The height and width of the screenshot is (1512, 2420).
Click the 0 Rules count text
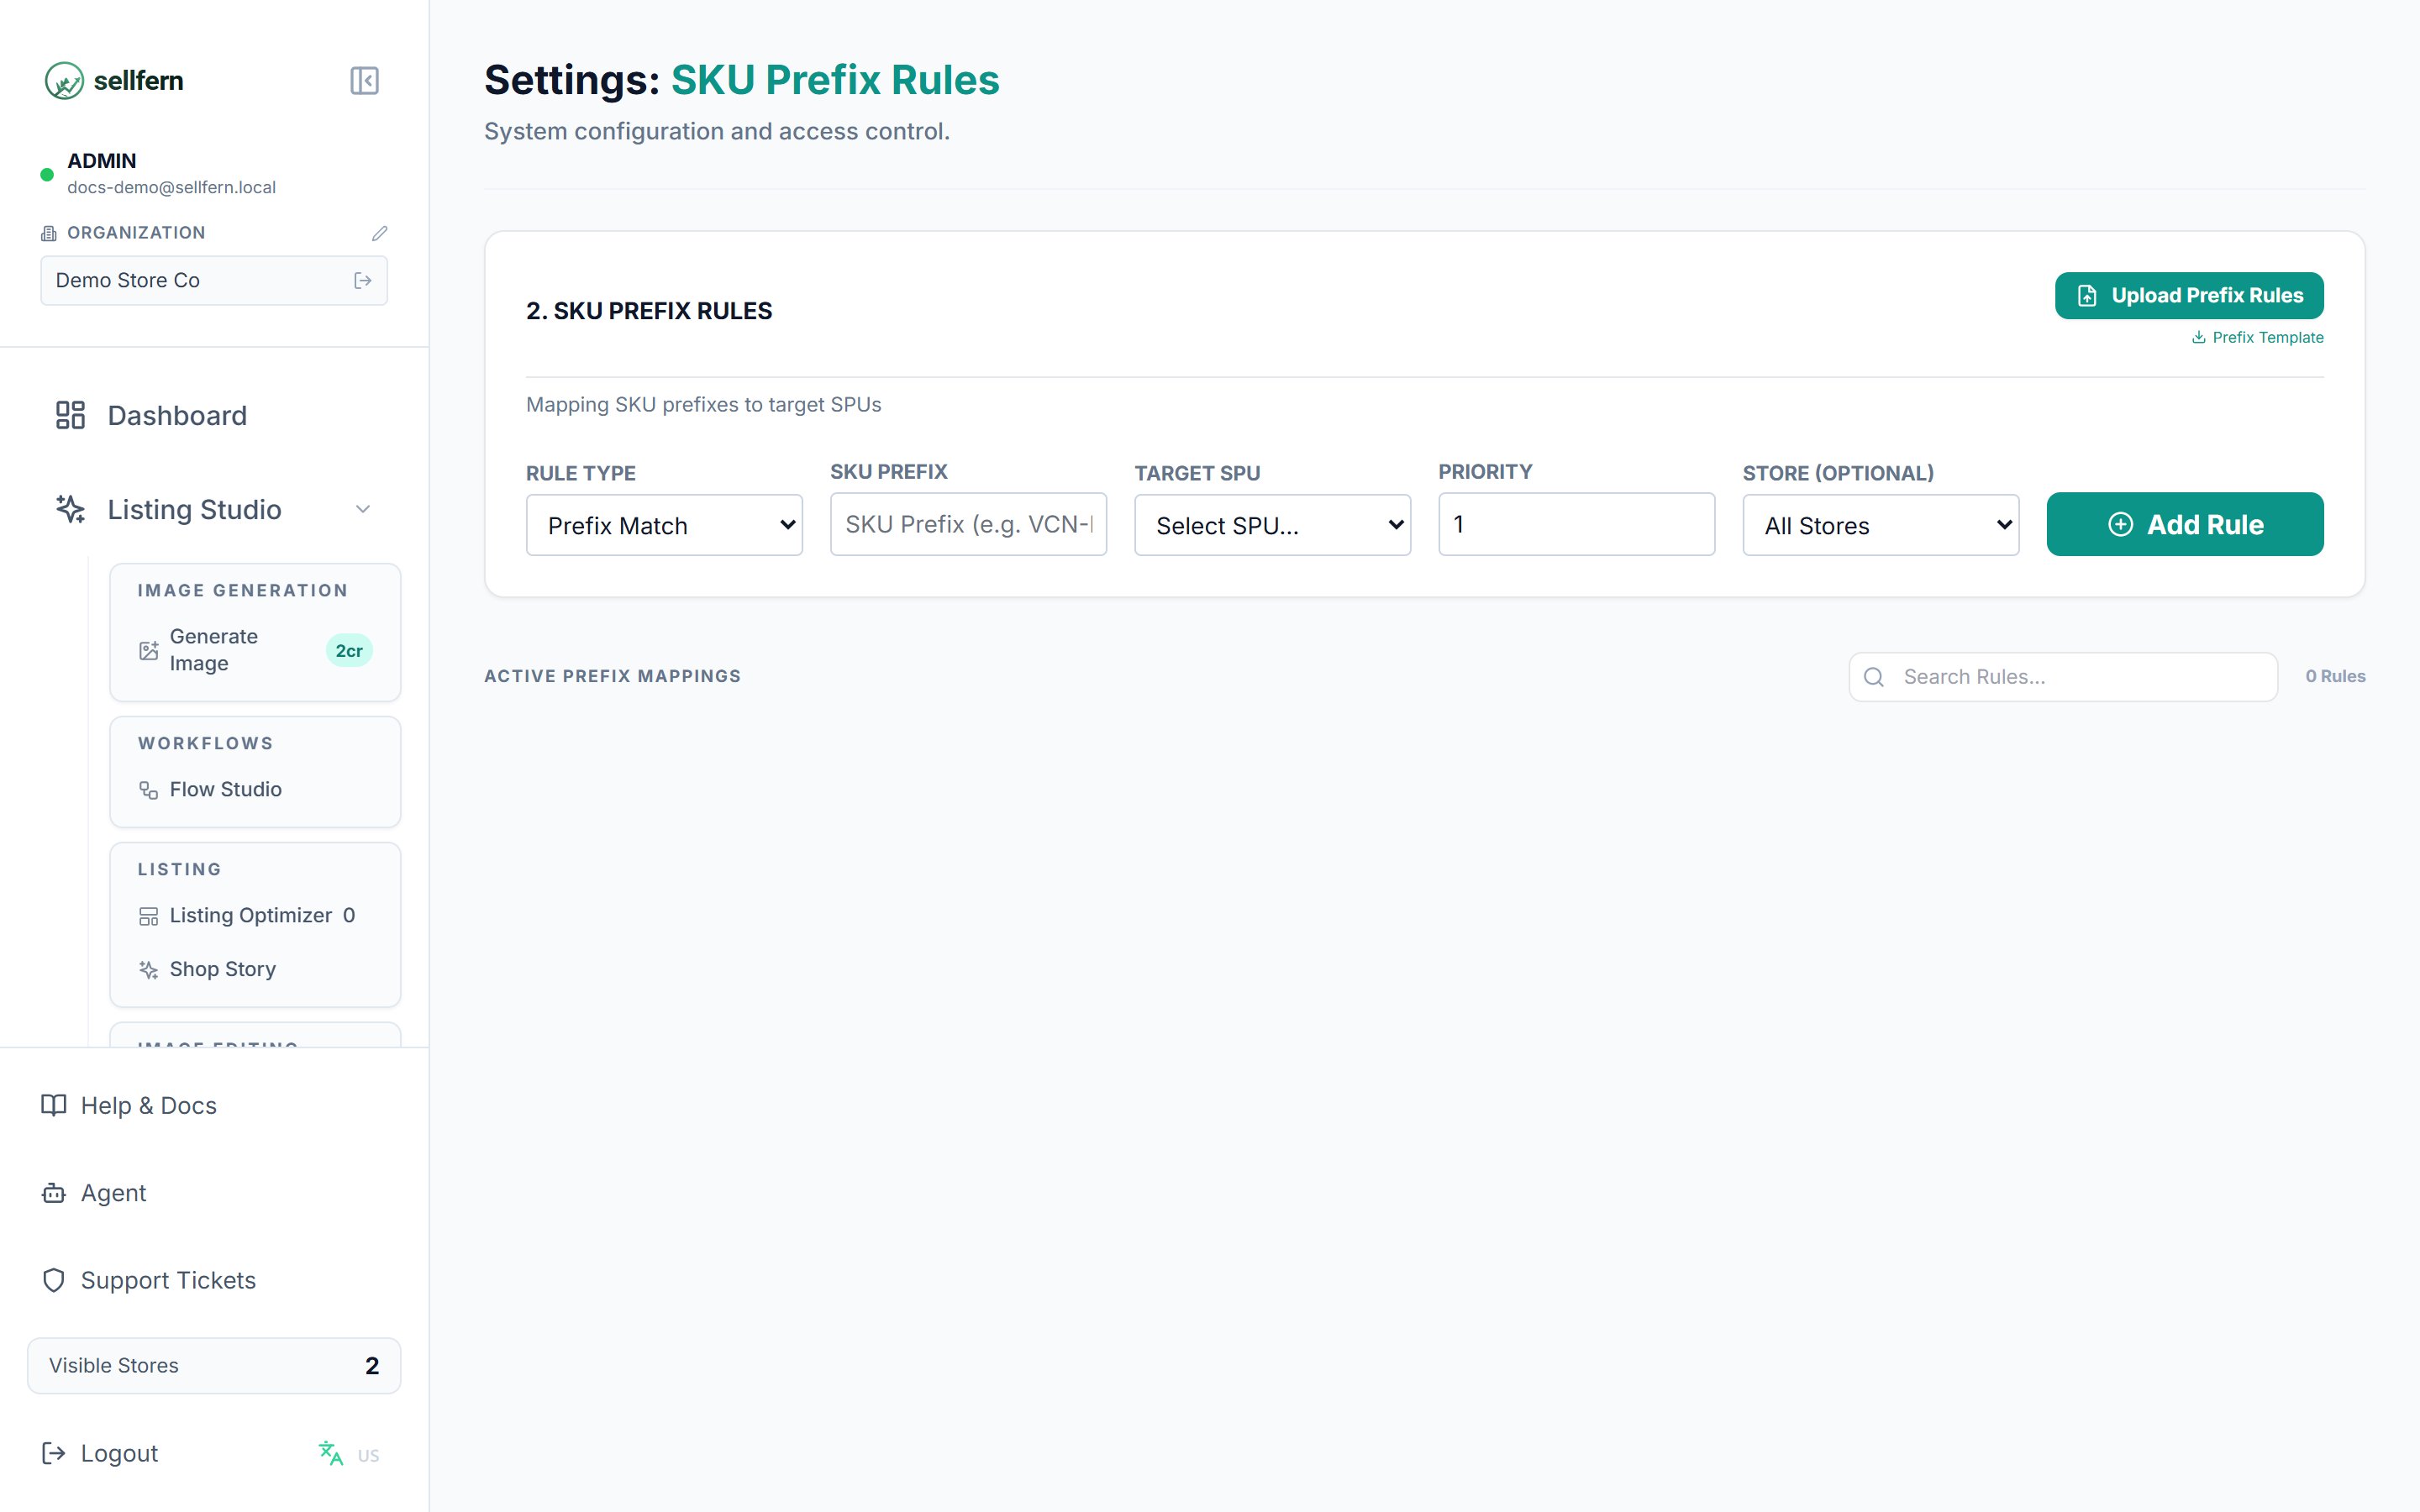click(2335, 677)
